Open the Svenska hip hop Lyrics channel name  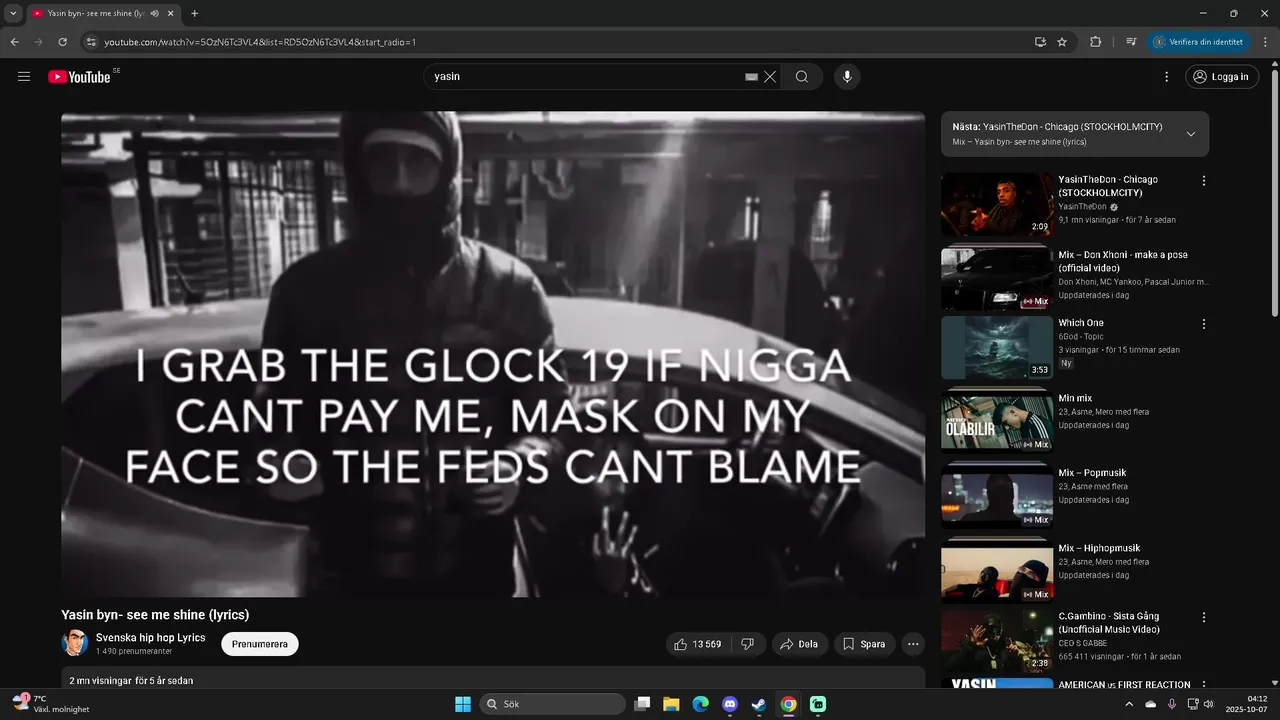(150, 637)
